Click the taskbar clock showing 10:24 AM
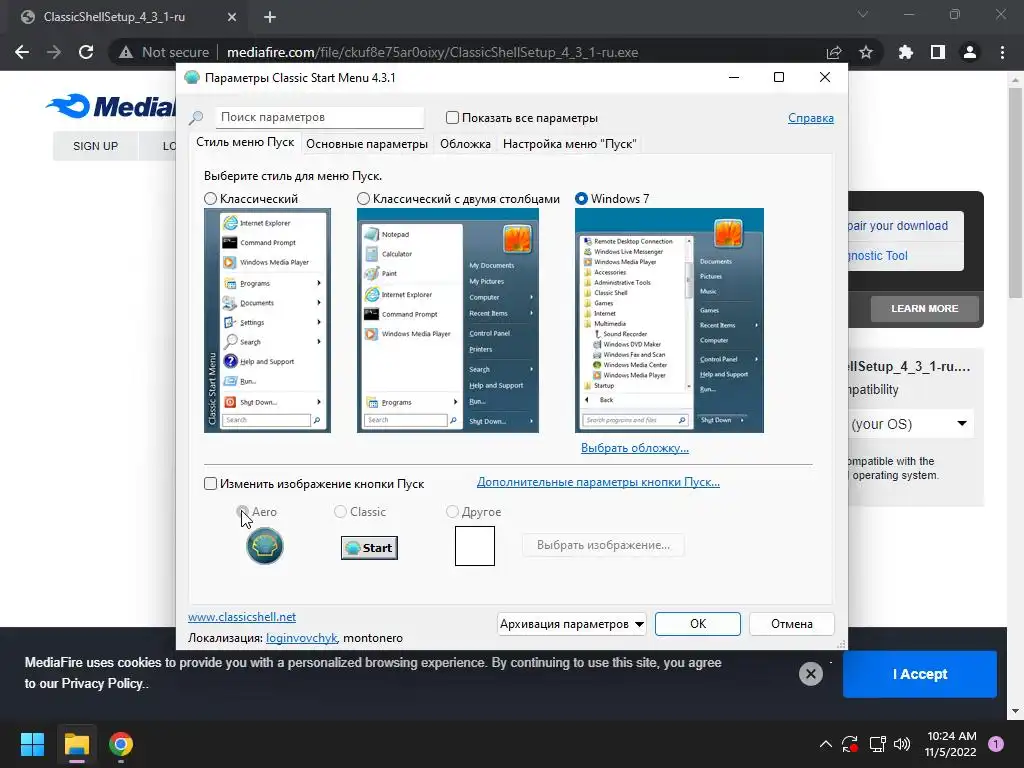Image resolution: width=1024 pixels, height=768 pixels. click(x=951, y=744)
